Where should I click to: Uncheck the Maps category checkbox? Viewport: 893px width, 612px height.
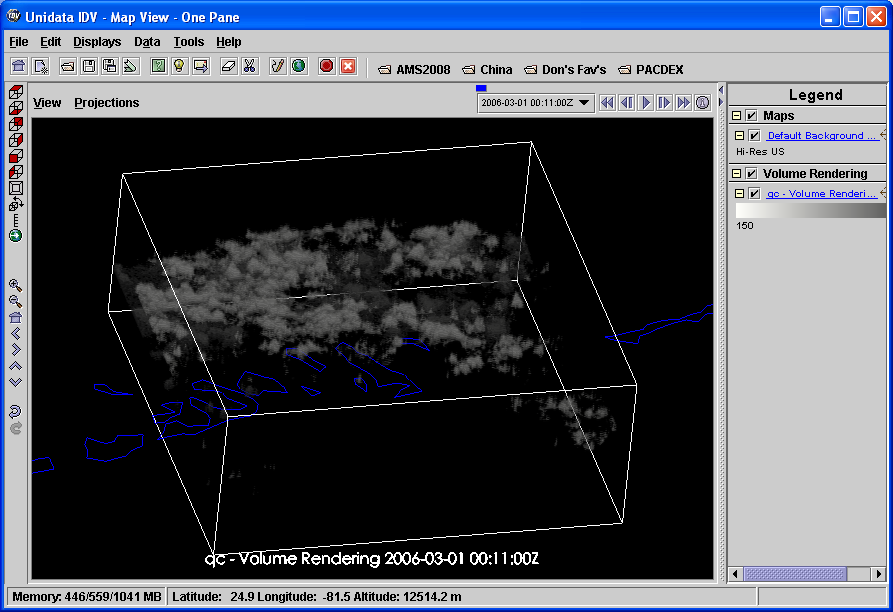752,116
